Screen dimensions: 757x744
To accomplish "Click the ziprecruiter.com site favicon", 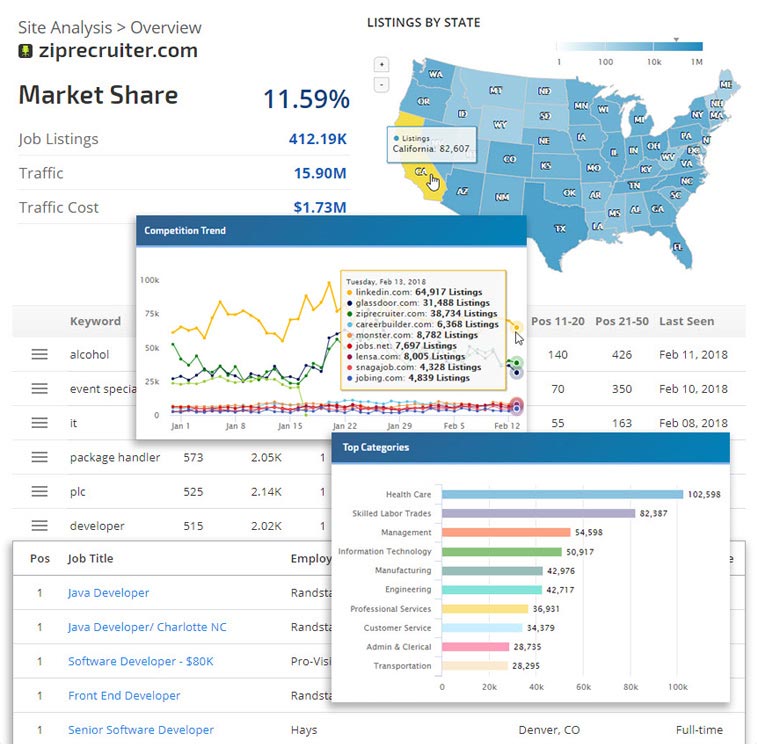I will [x=26, y=51].
